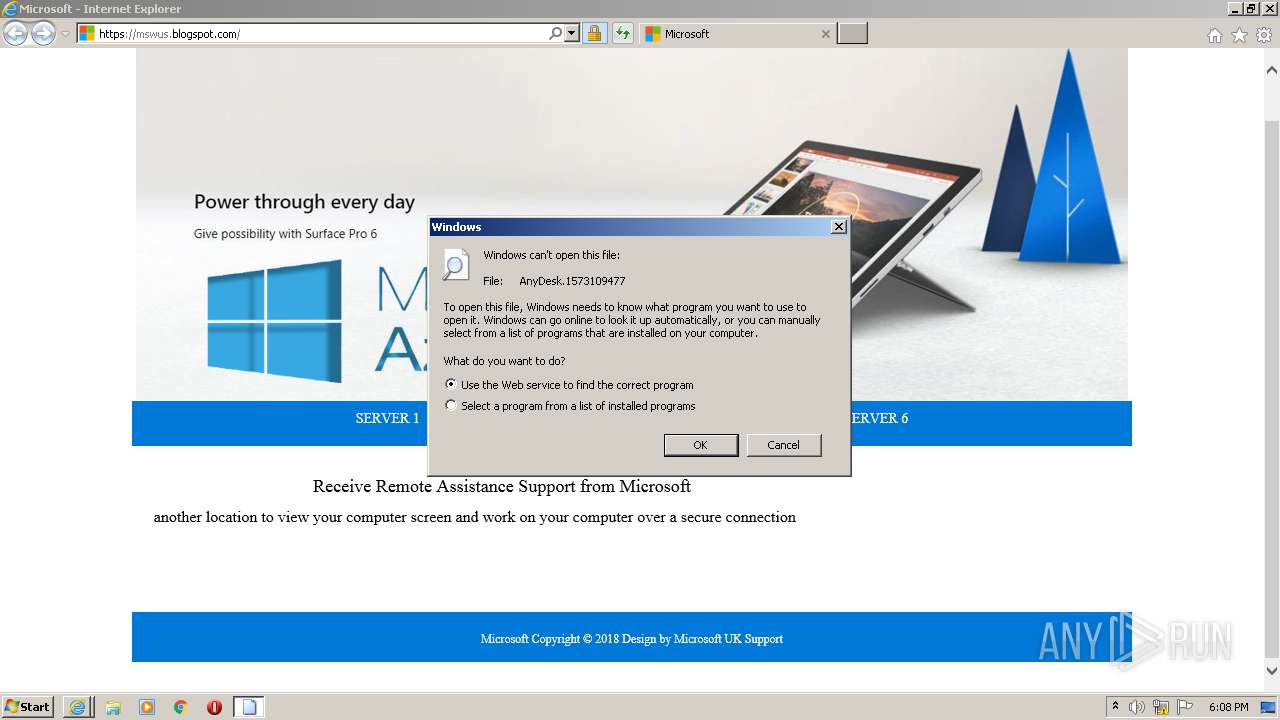The image size is (1280, 720).
Task: Open Favorites star icon
Action: [x=1239, y=35]
